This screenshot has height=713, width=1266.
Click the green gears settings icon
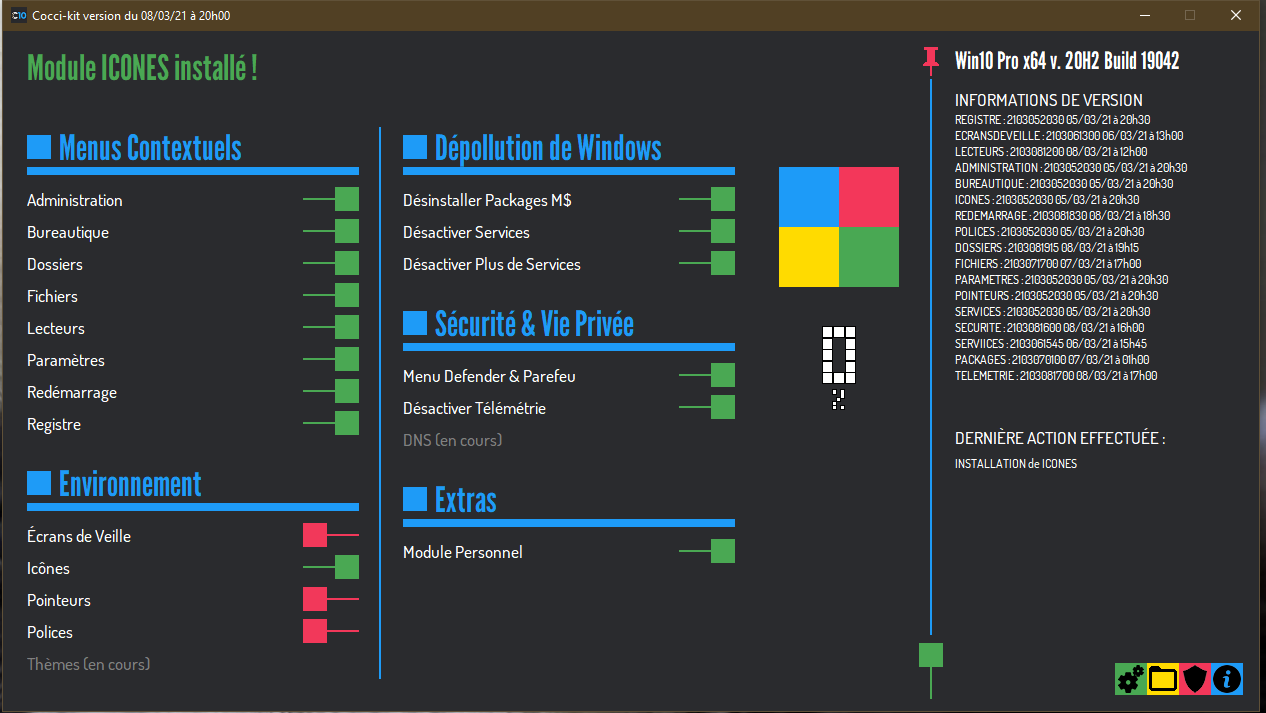click(1131, 679)
